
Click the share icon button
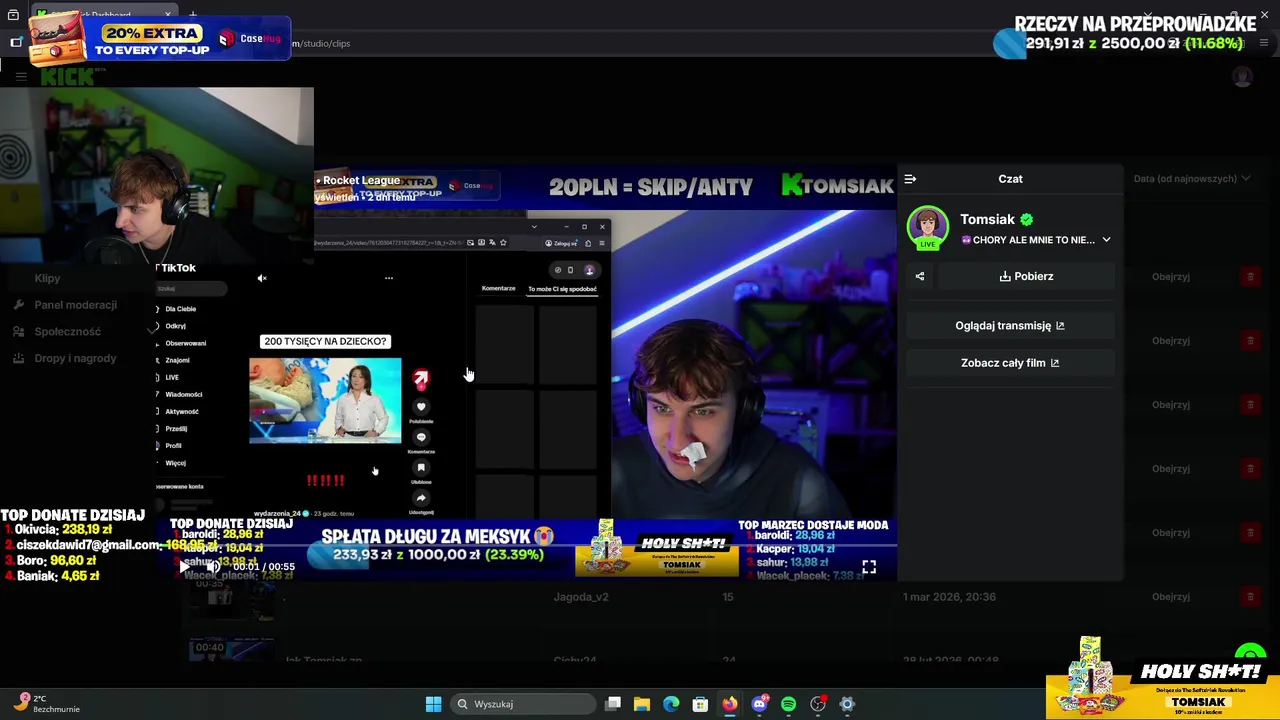(920, 276)
